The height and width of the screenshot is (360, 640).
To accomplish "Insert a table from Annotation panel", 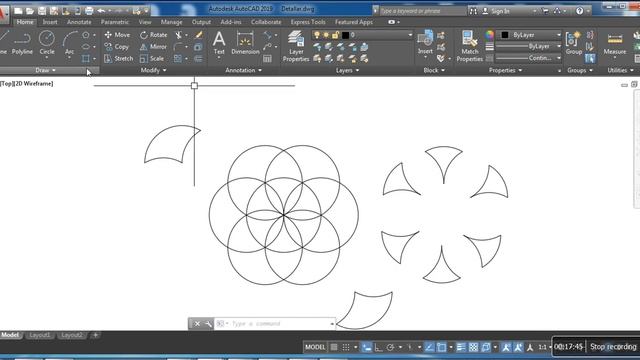I will coord(267,59).
